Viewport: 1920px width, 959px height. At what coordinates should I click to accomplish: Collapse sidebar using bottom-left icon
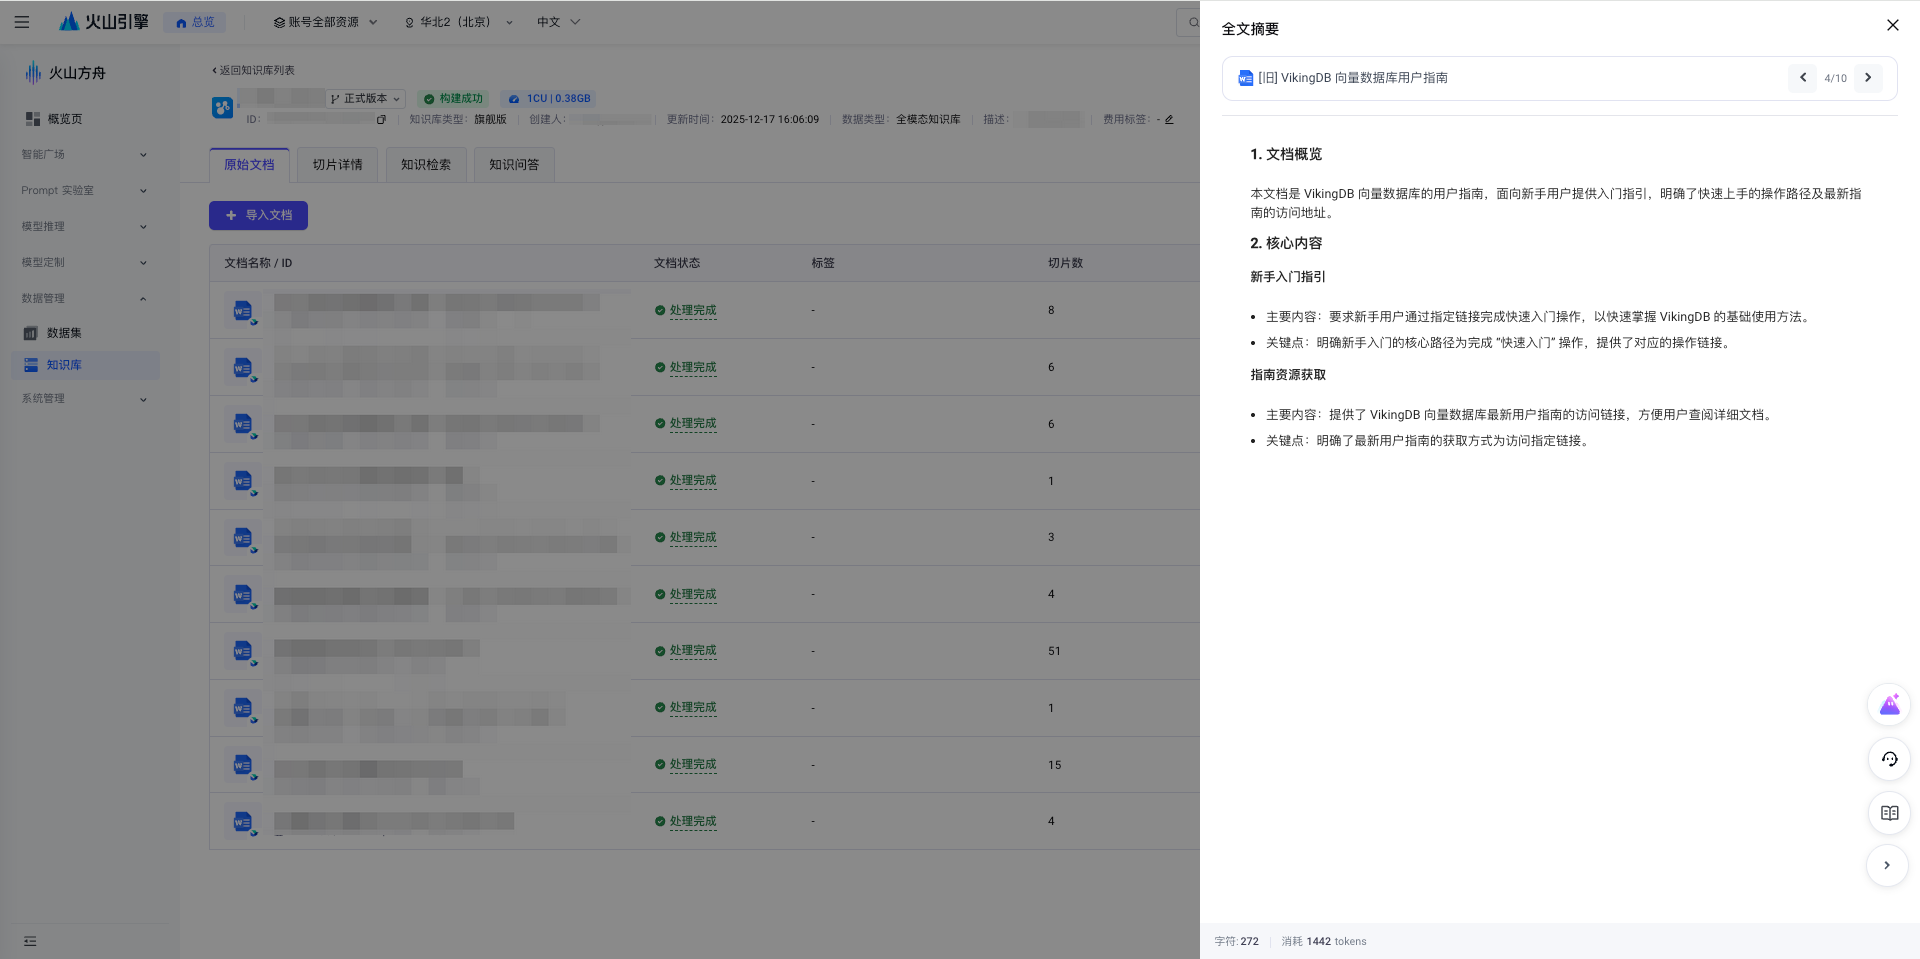click(30, 941)
